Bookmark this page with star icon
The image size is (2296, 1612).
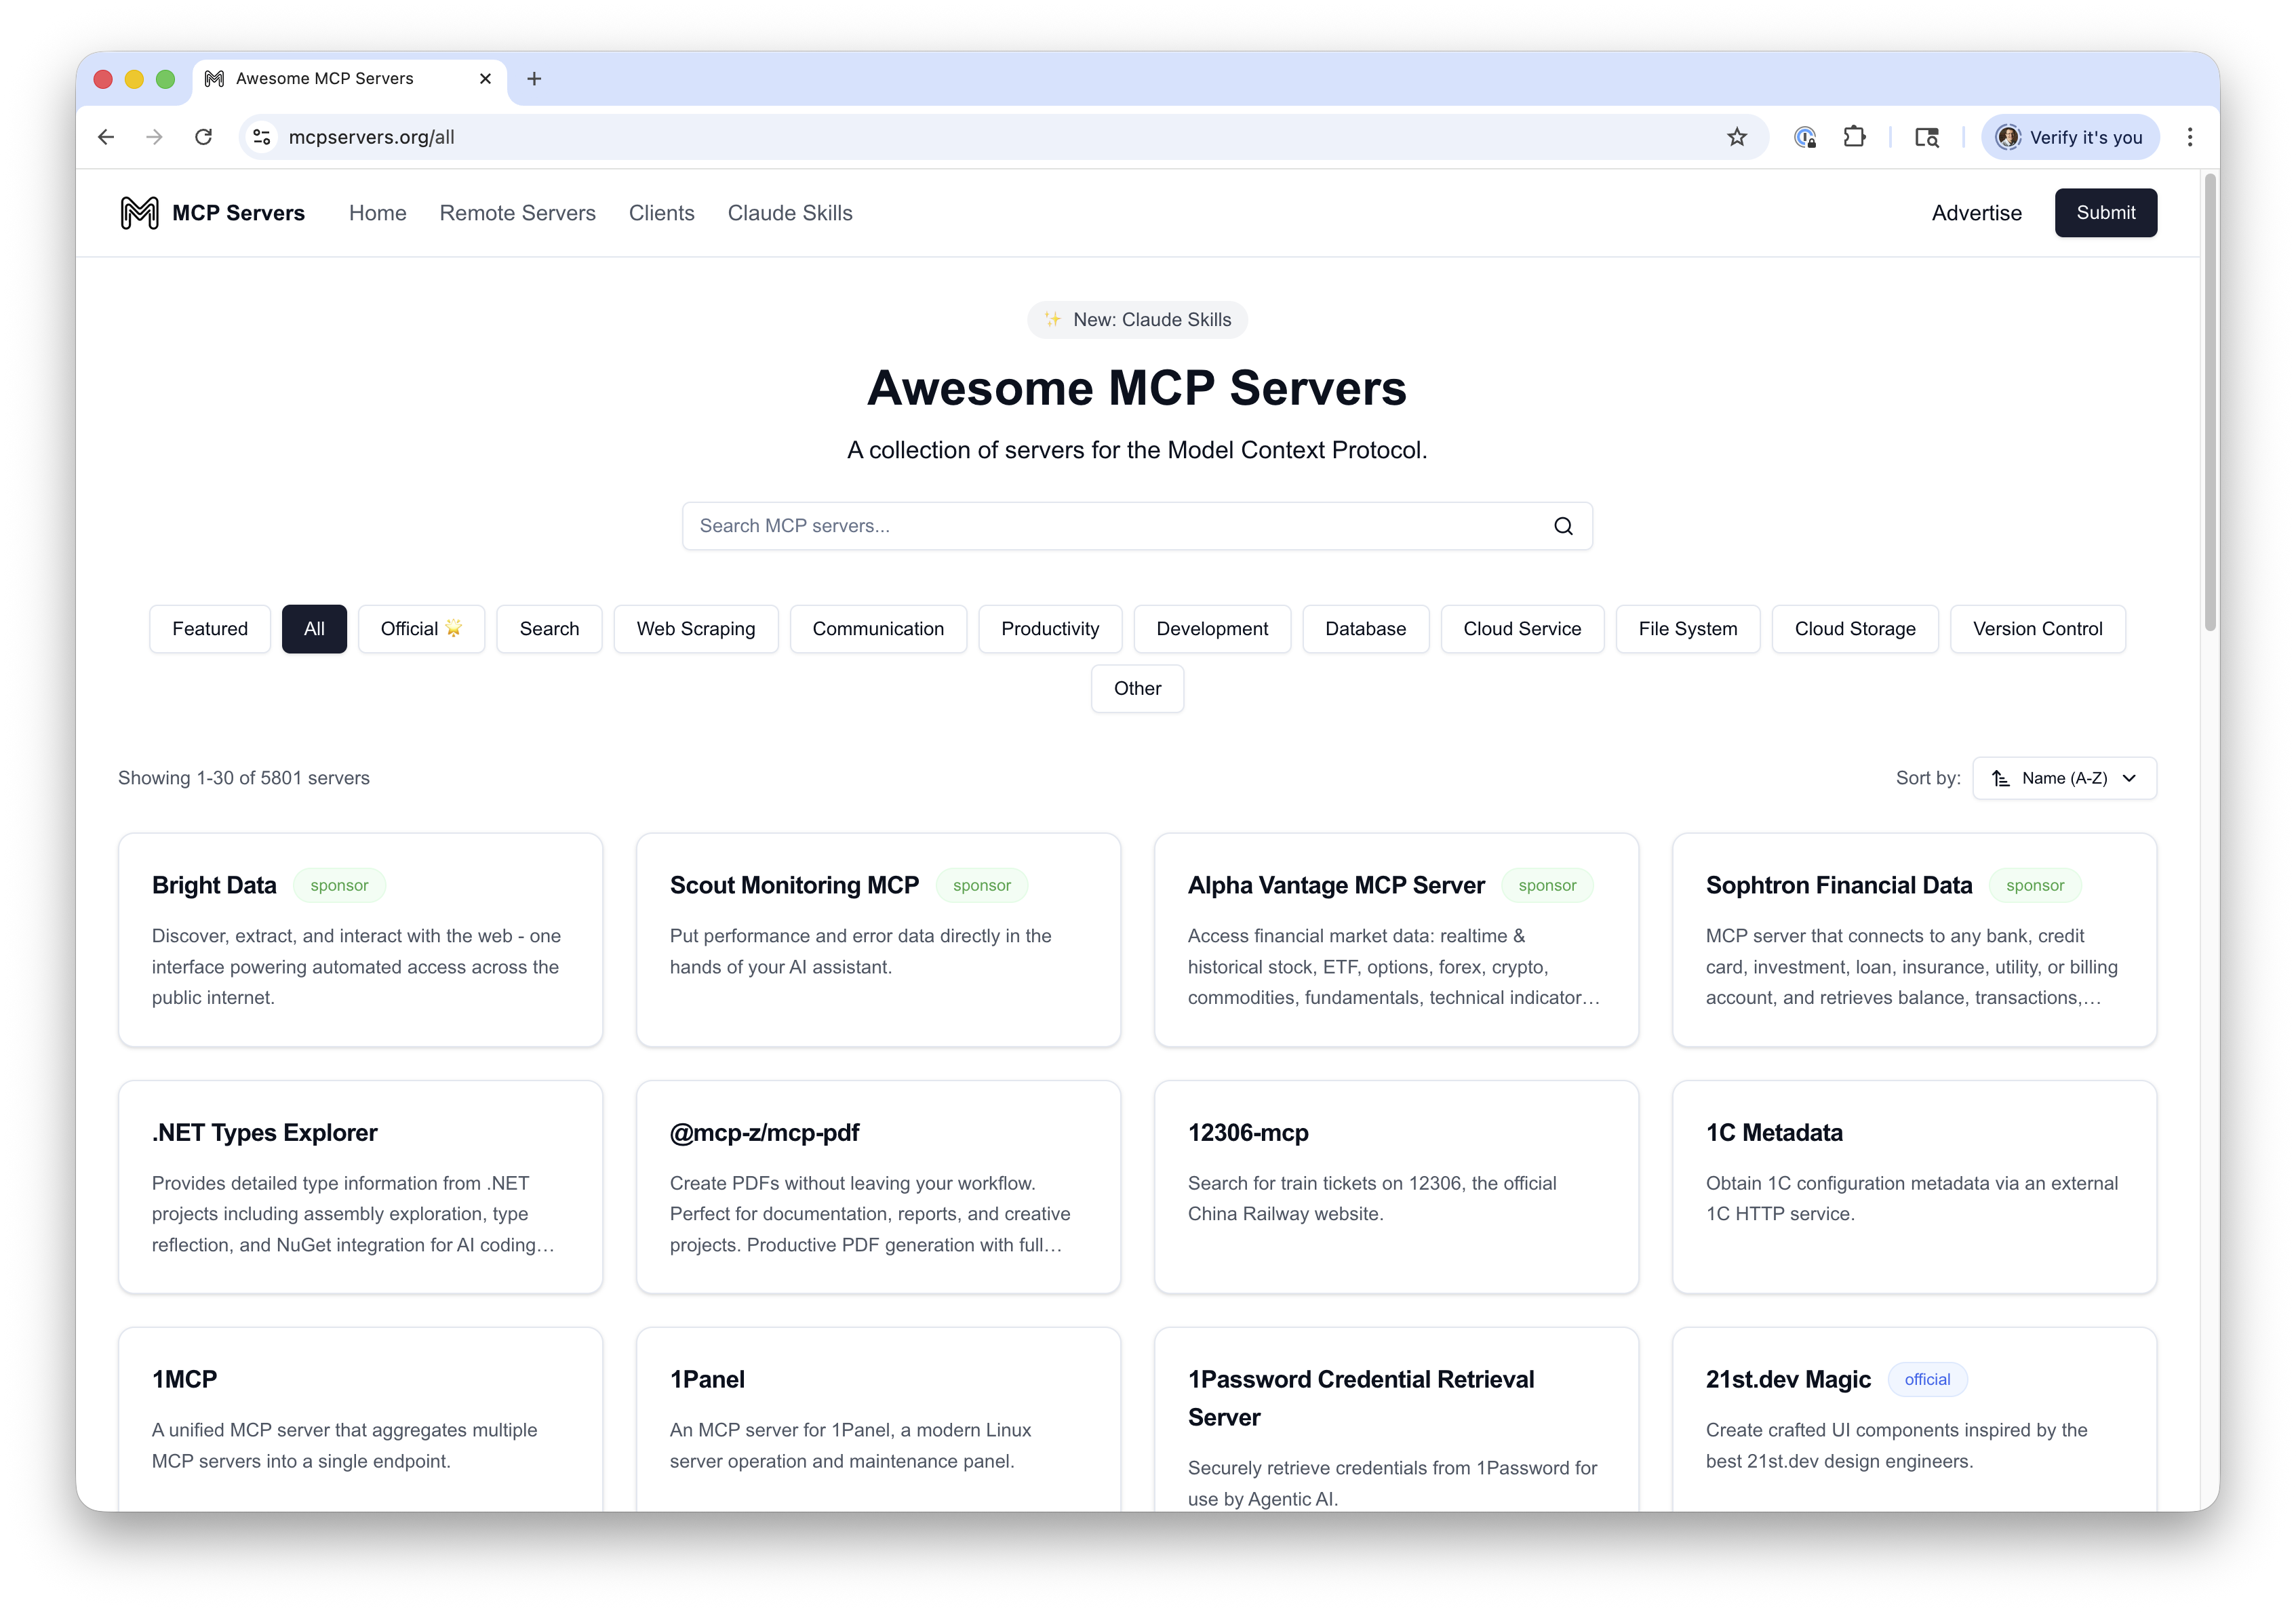[x=1737, y=137]
